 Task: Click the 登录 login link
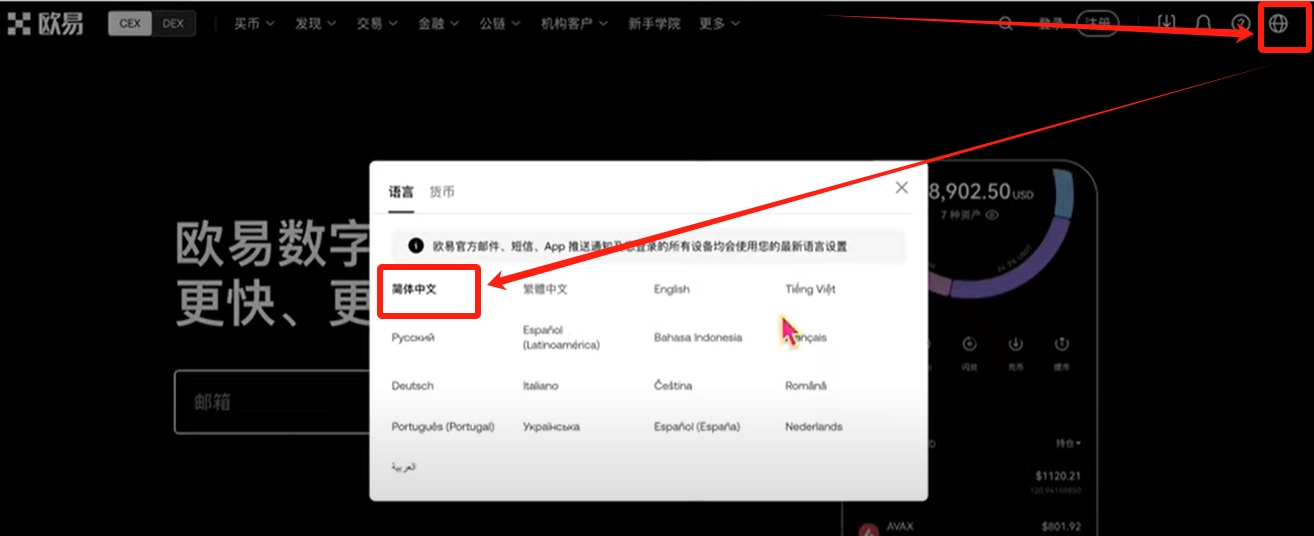pos(1050,23)
